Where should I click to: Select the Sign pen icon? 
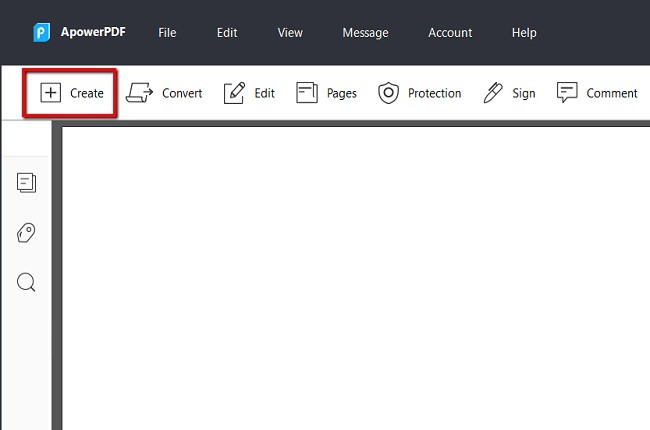[493, 93]
